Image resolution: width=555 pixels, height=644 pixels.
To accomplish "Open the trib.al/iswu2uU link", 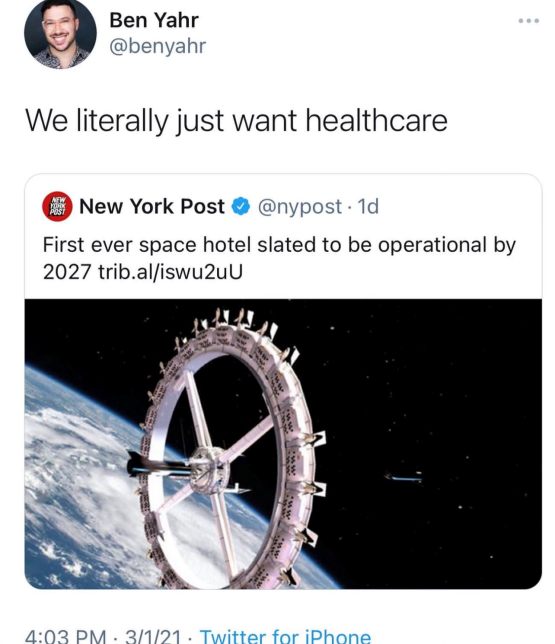I will [x=170, y=271].
